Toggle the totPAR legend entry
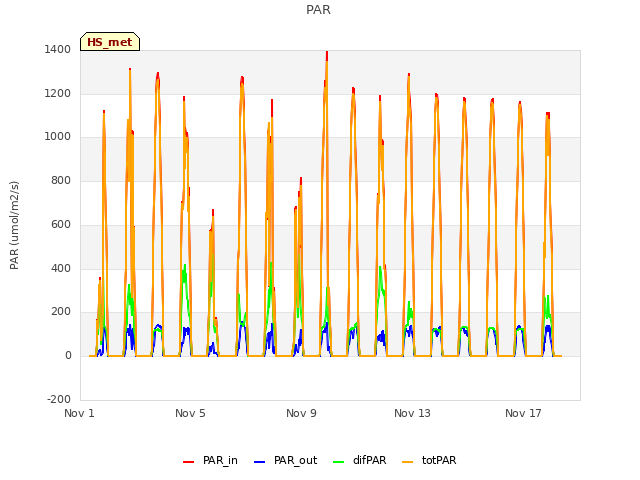Image resolution: width=640 pixels, height=480 pixels. [429, 460]
